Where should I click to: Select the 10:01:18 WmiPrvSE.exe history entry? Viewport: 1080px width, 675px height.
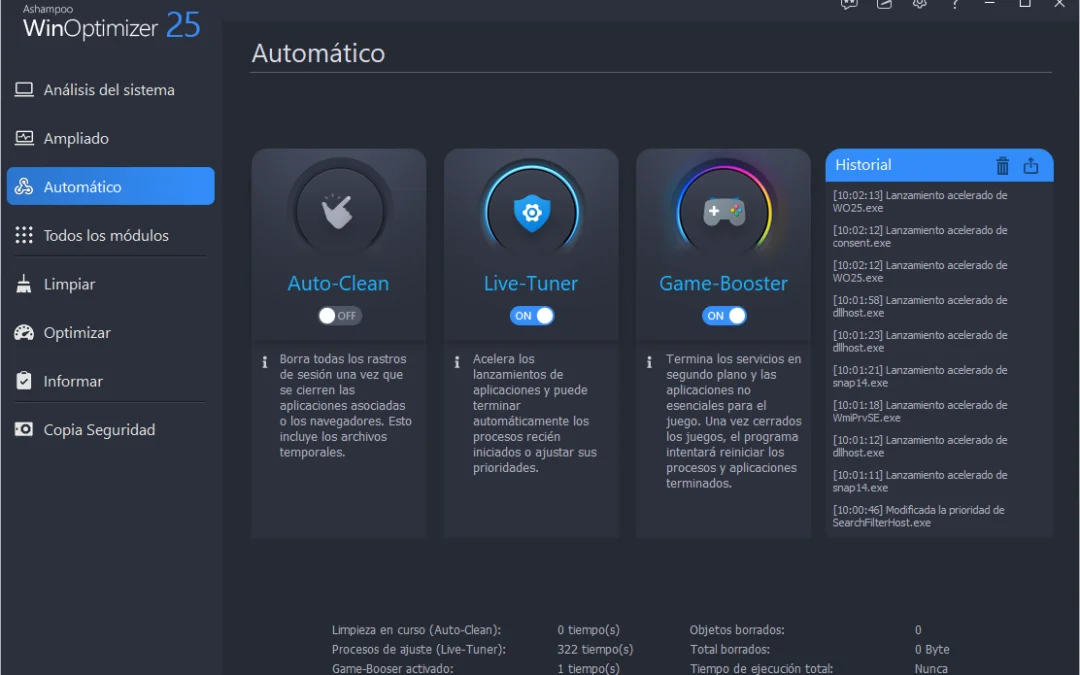[x=920, y=411]
